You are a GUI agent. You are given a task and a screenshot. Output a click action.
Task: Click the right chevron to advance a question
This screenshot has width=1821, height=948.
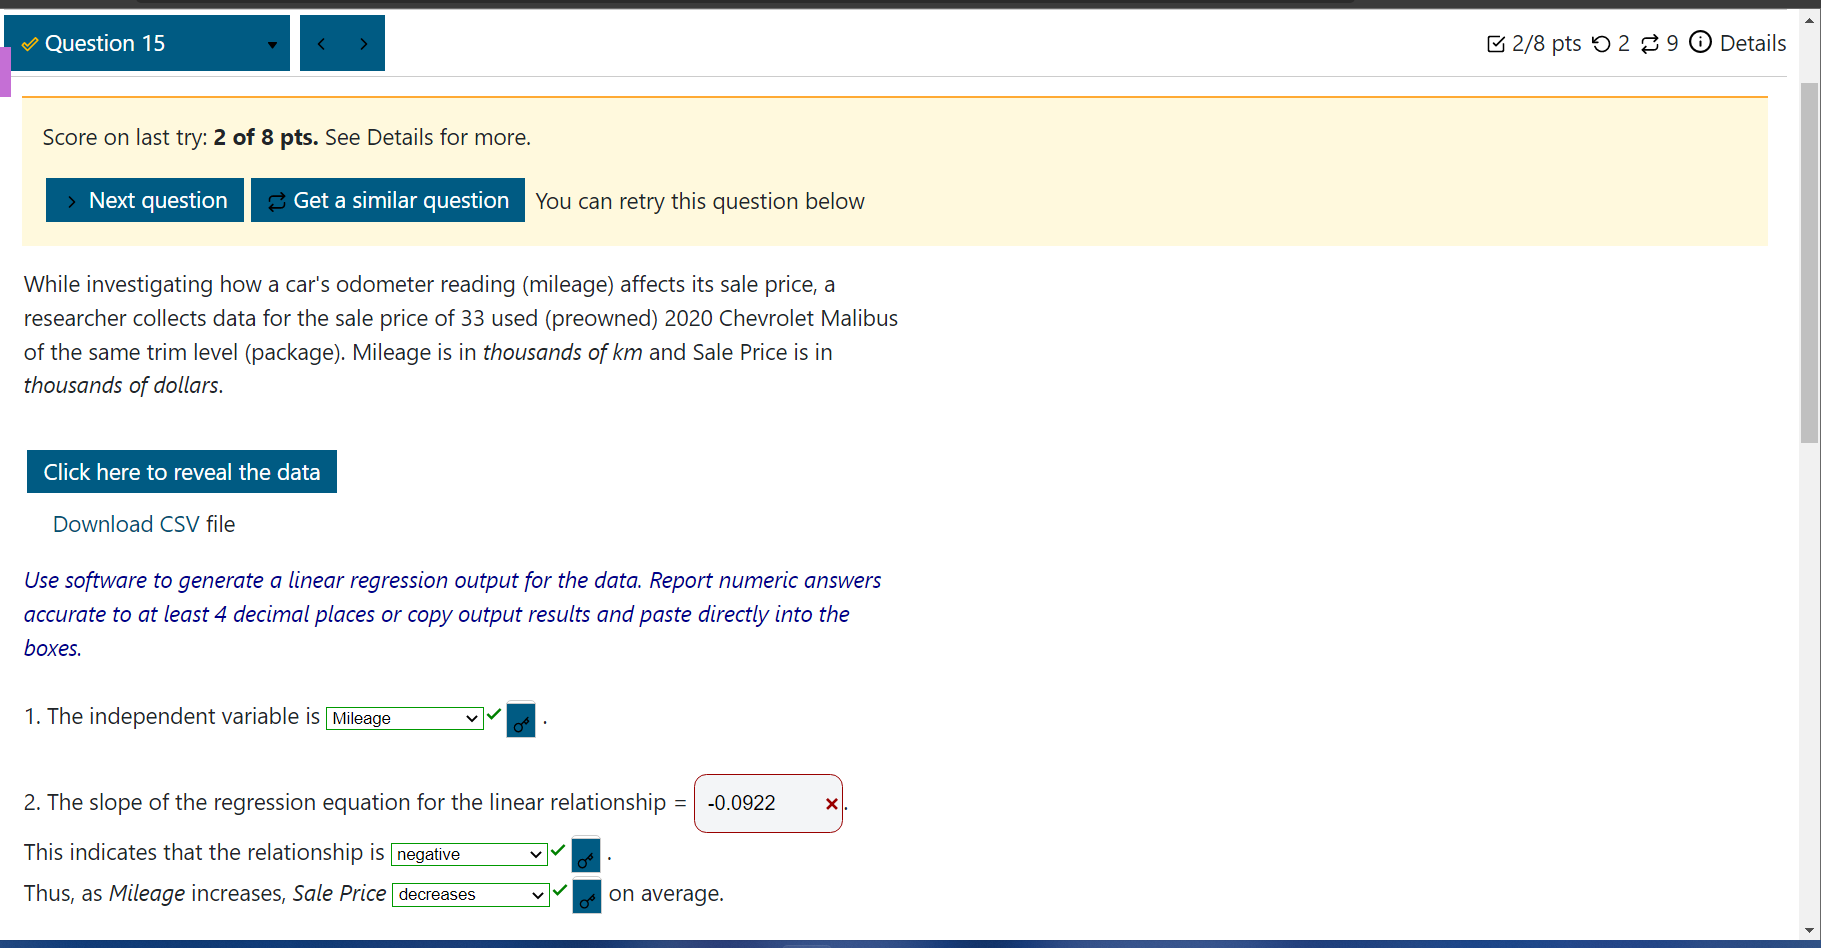[x=363, y=43]
